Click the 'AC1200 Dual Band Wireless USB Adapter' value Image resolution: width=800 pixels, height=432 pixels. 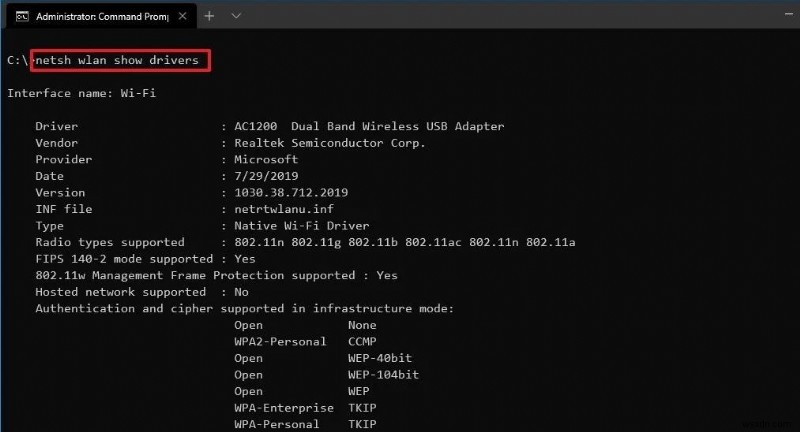pyautogui.click(x=369, y=126)
